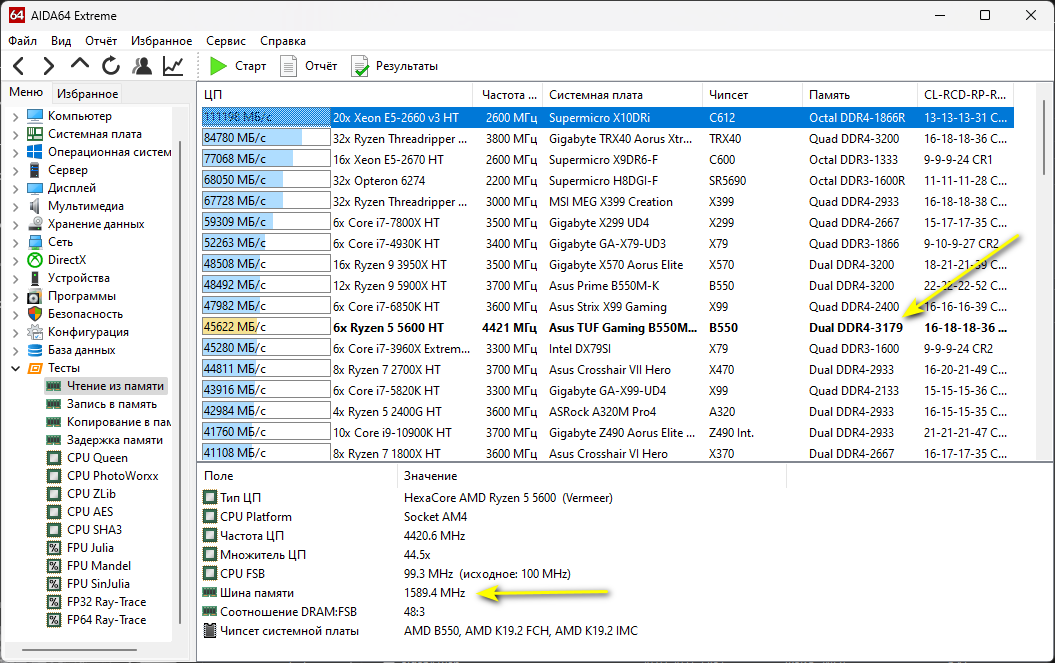Expand the Хранение данных tree node
This screenshot has width=1055, height=663.
click(x=15, y=225)
